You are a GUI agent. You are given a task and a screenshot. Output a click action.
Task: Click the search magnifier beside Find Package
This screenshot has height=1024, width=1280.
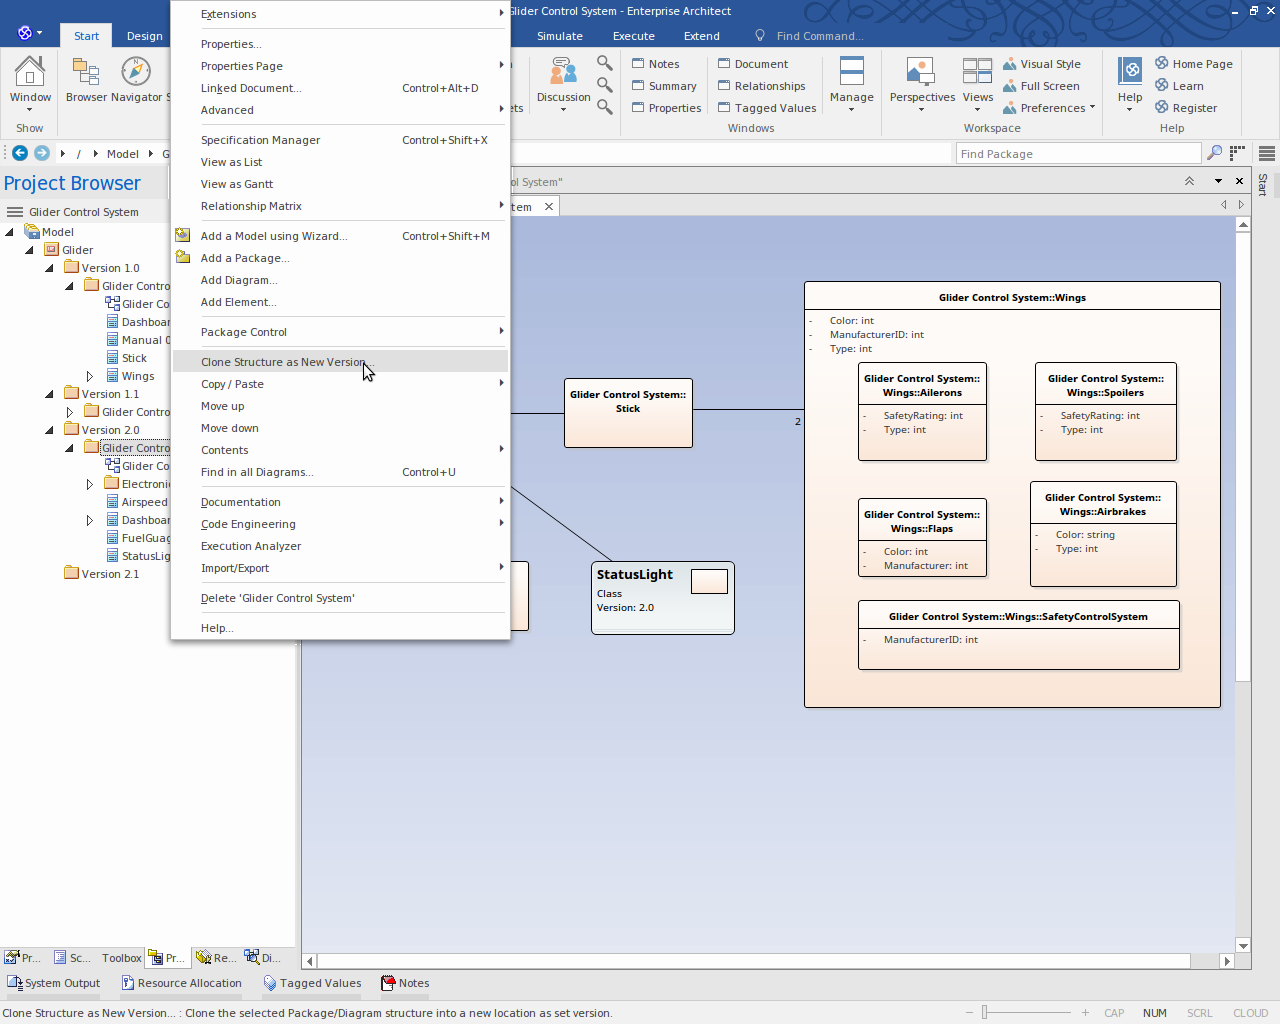click(x=1214, y=153)
